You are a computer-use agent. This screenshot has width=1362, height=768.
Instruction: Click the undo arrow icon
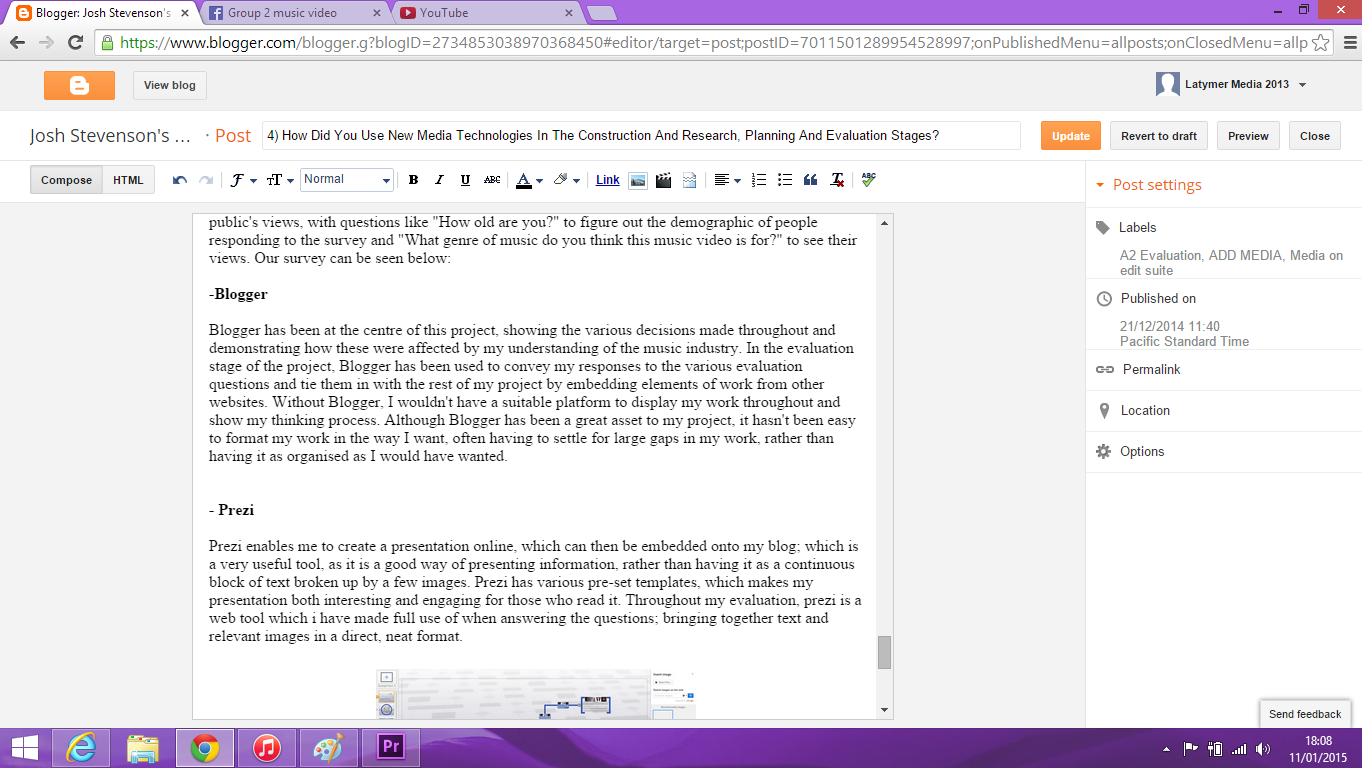pos(180,180)
